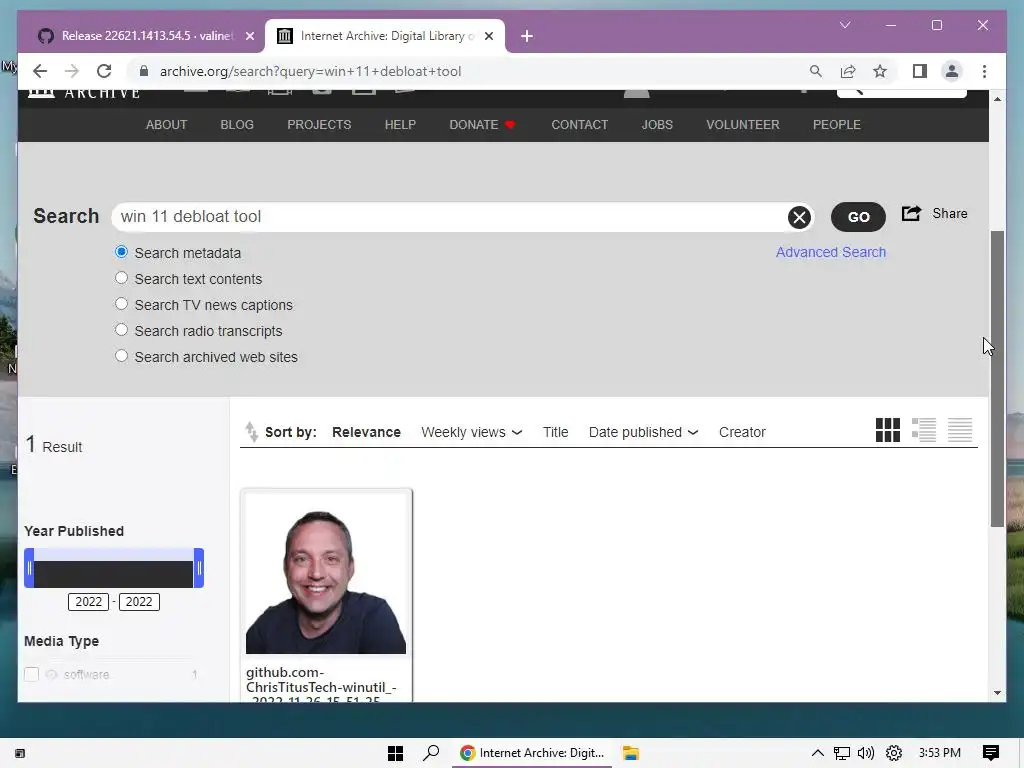Sort results by Relevance
This screenshot has height=768, width=1024.
tap(366, 432)
